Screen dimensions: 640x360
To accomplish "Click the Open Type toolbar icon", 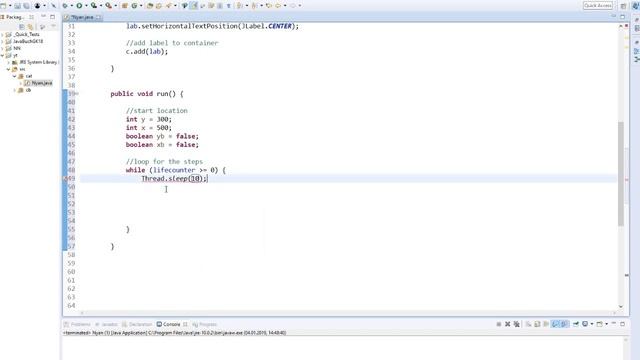I will pyautogui.click(x=150, y=6).
